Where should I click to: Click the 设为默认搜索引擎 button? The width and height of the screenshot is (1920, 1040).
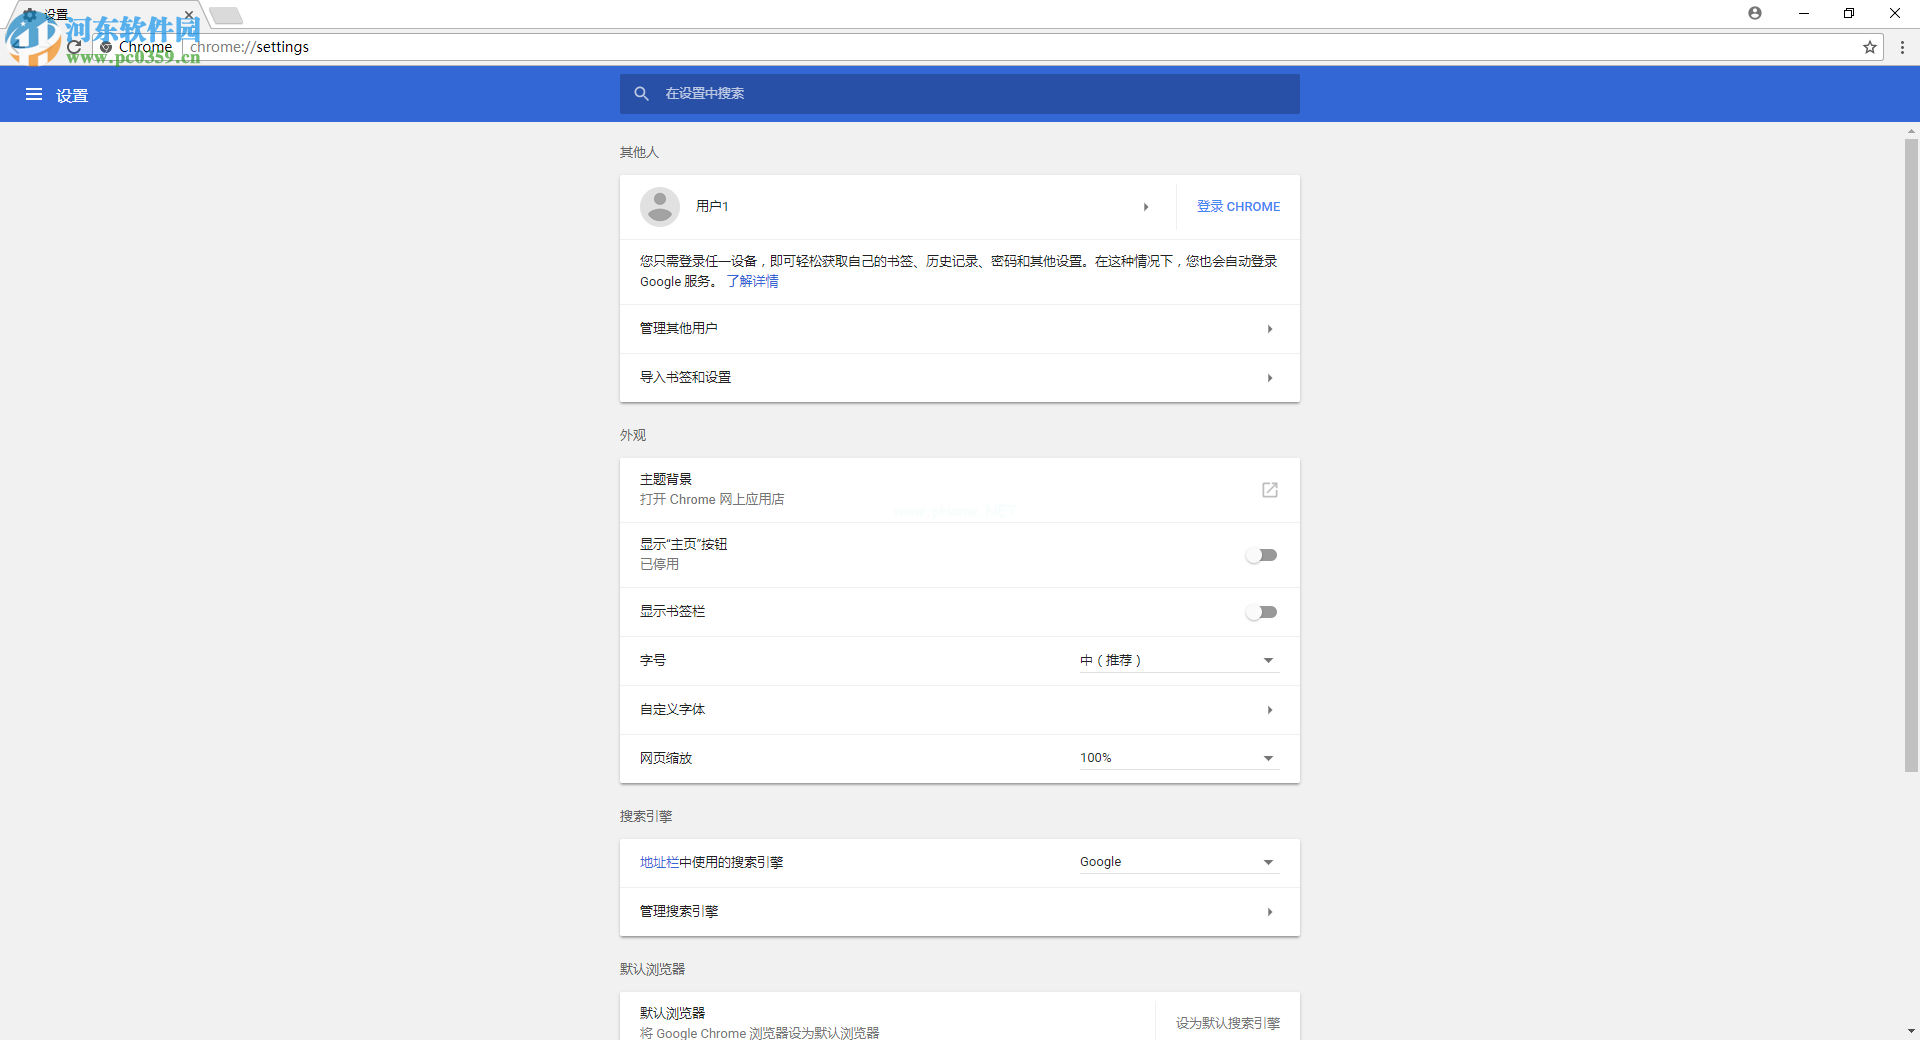click(1227, 1023)
